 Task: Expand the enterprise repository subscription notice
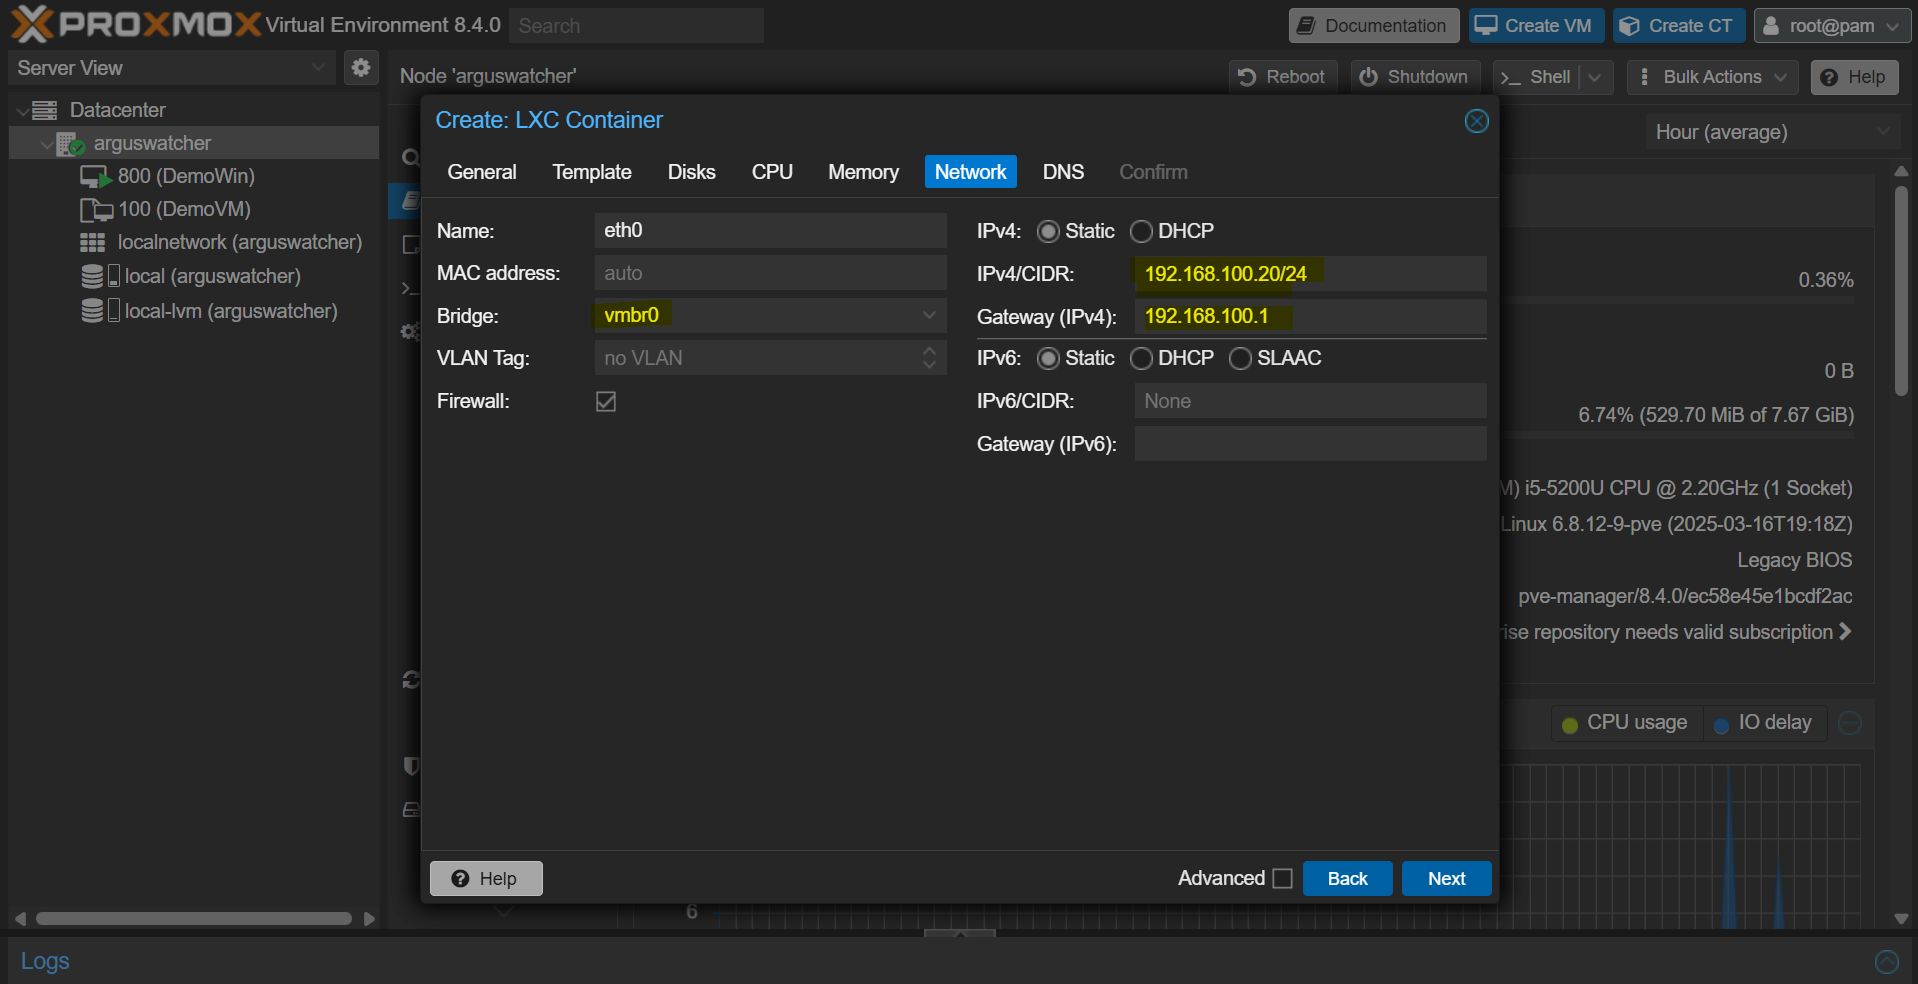pos(1845,632)
